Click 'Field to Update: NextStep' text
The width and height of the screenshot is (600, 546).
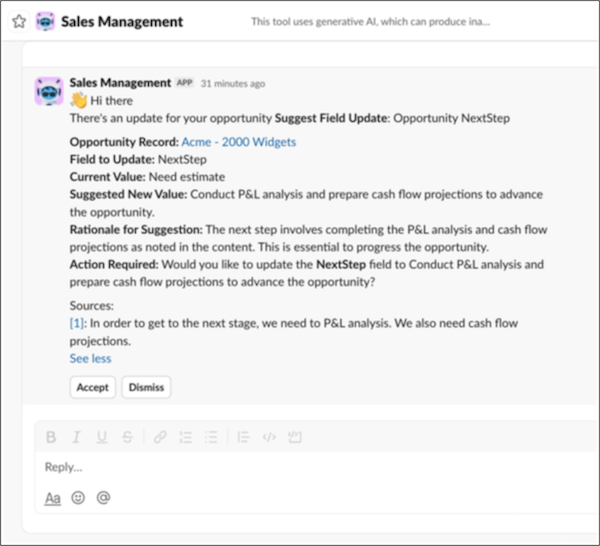click(138, 160)
